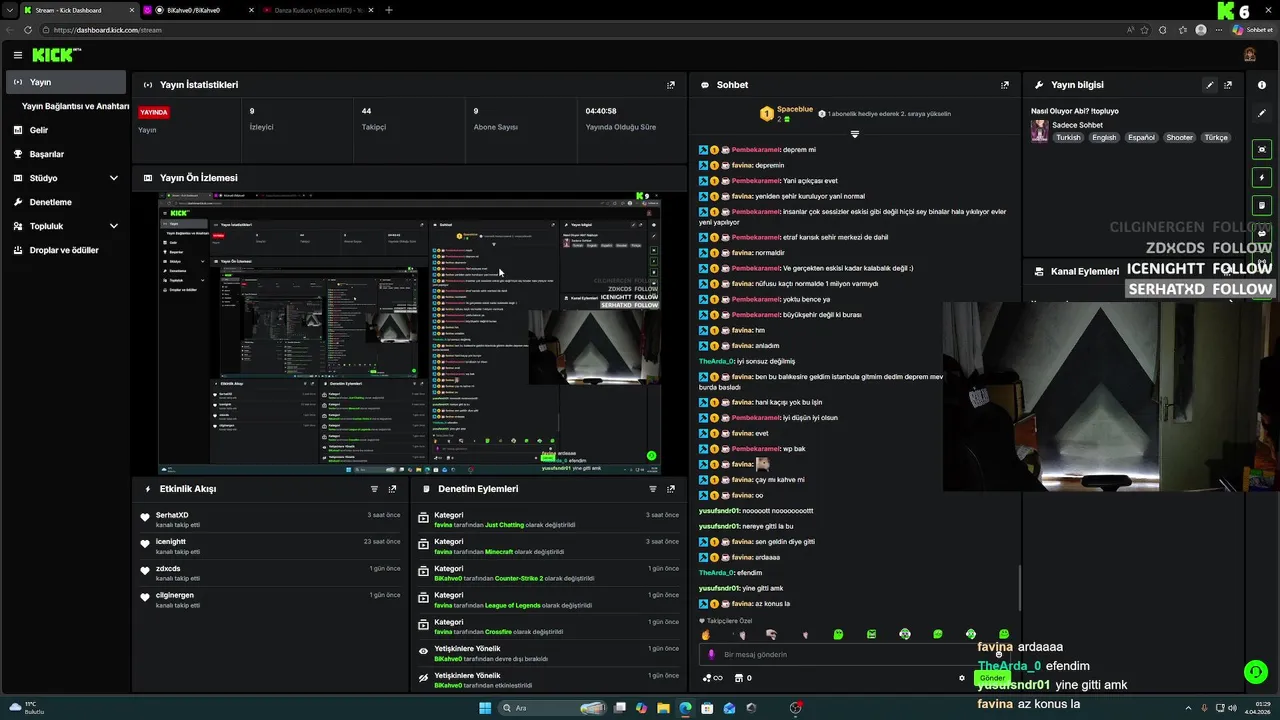Click the pencil icon in right rail

[1262, 113]
